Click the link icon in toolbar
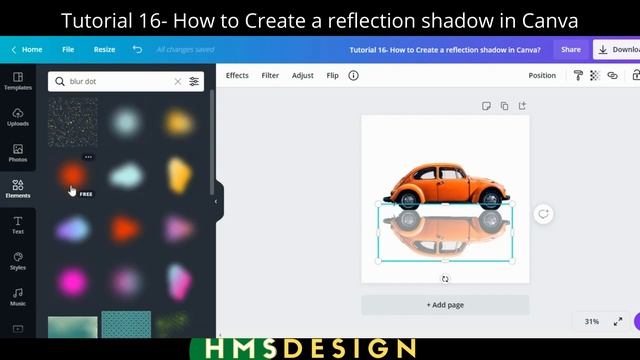Image resolution: width=640 pixels, height=360 pixels. (x=612, y=76)
